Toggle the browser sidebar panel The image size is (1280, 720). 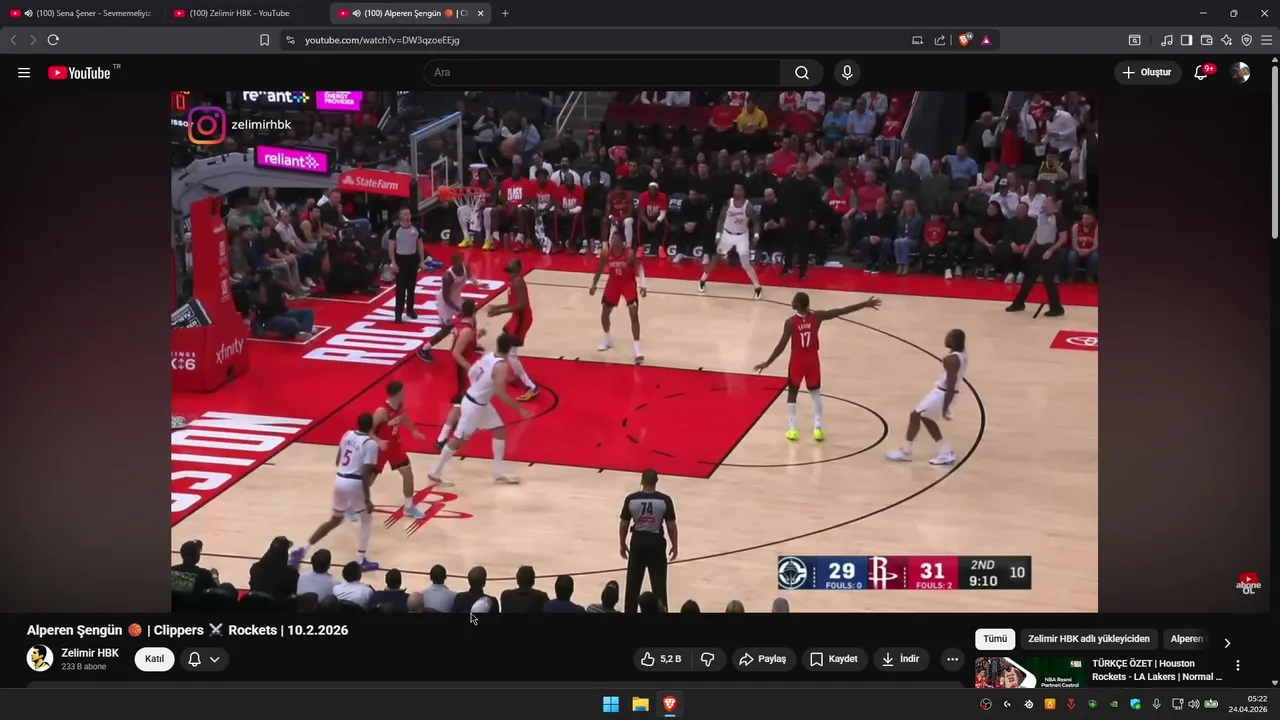tap(1186, 40)
